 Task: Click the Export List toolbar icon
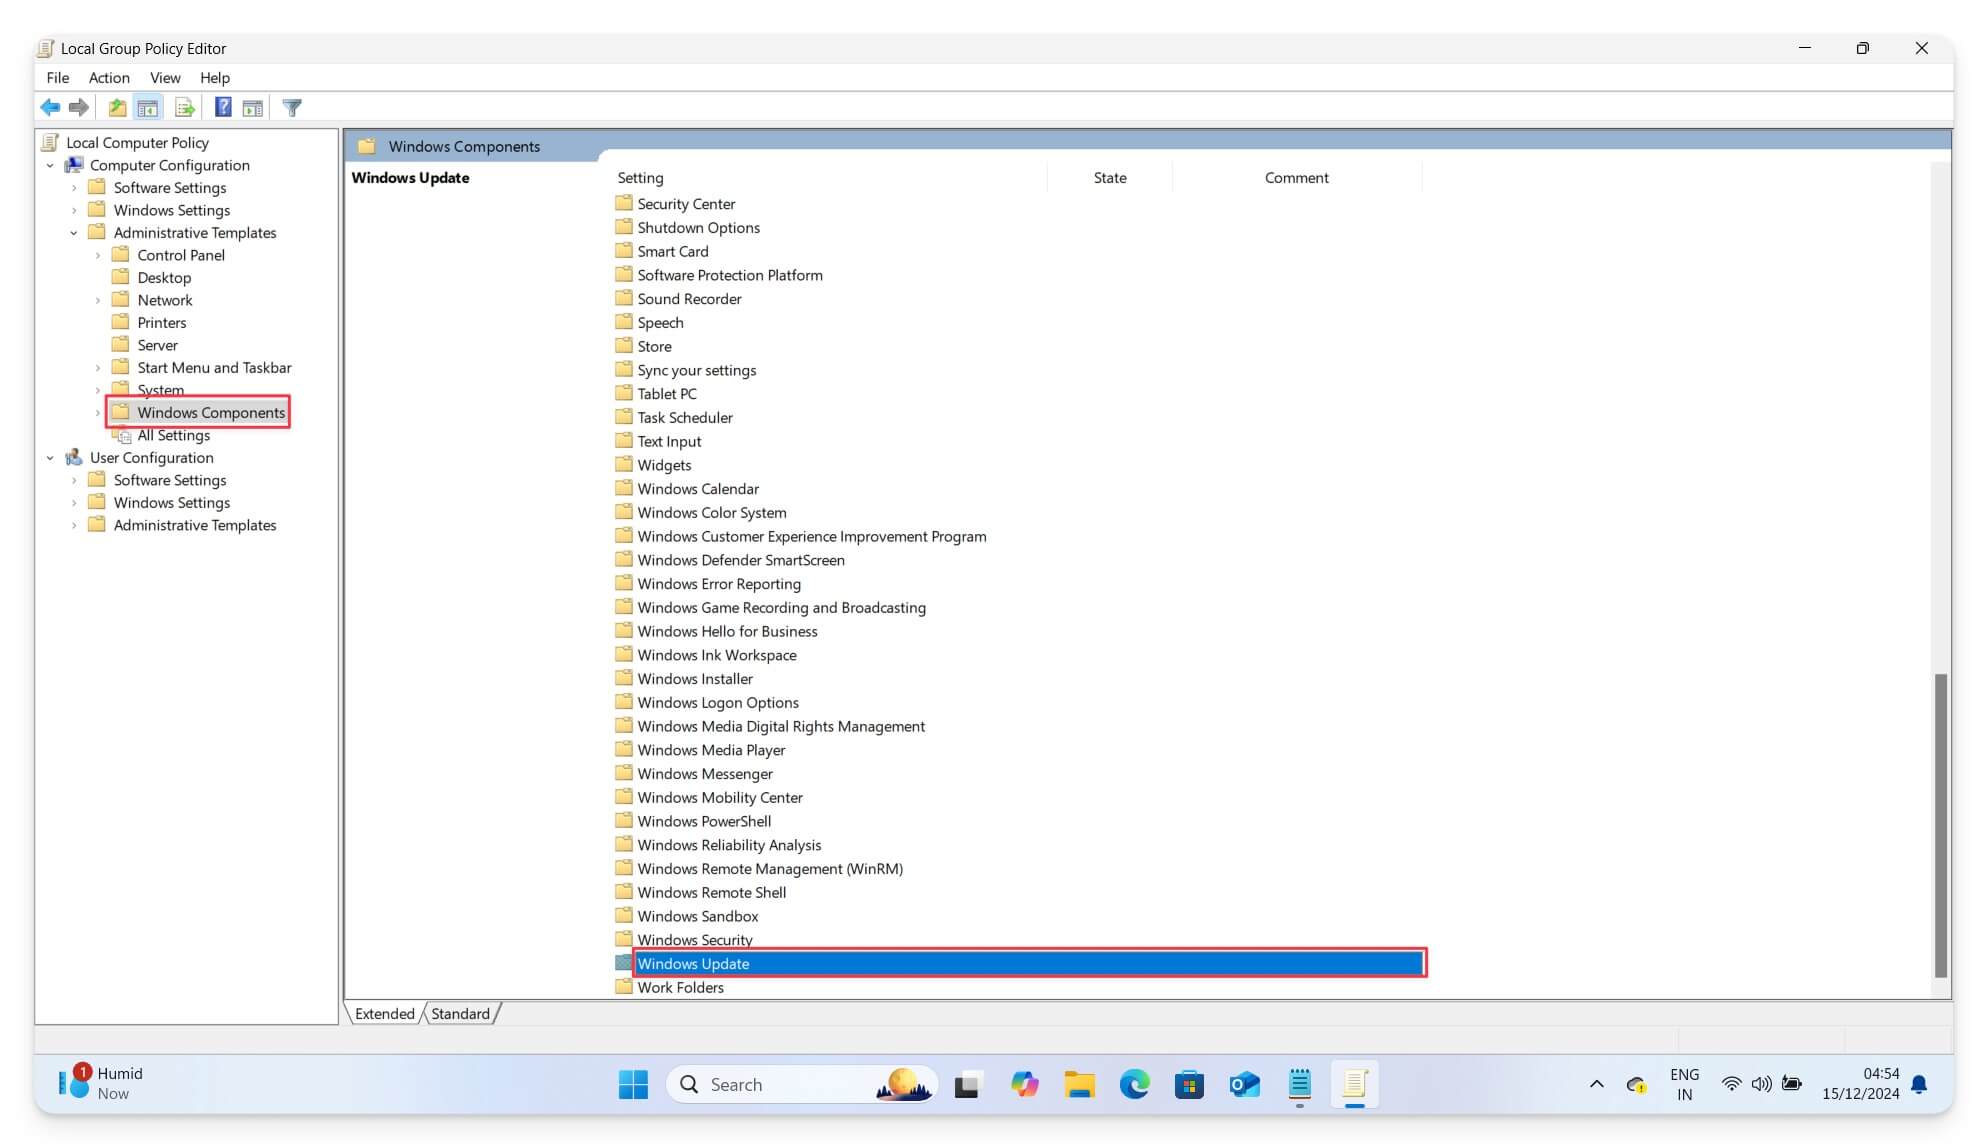pos(184,107)
